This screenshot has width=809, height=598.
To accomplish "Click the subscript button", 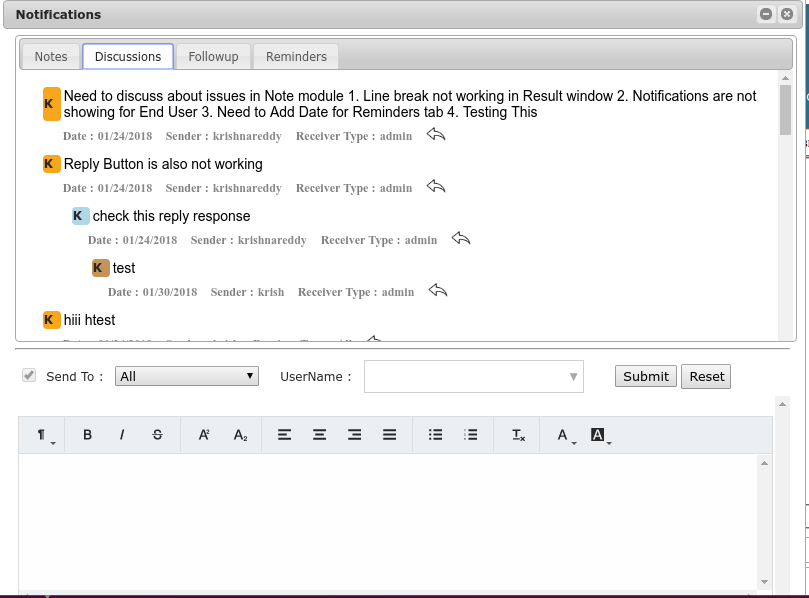I will click(240, 435).
